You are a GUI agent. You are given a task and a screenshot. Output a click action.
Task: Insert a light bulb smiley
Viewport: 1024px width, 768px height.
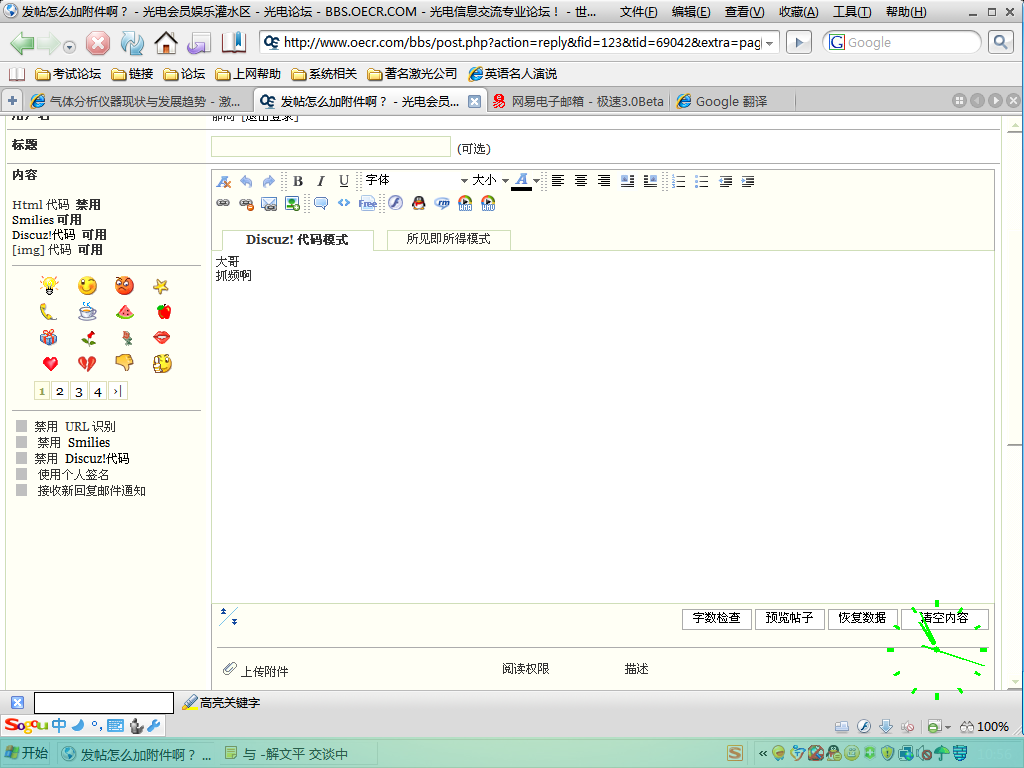click(49, 285)
